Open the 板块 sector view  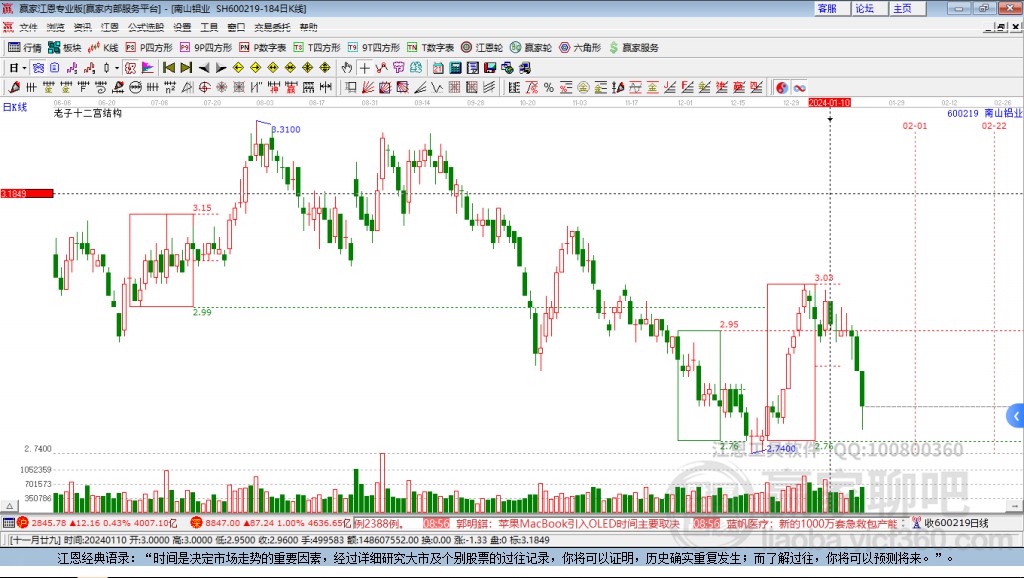click(x=64, y=48)
